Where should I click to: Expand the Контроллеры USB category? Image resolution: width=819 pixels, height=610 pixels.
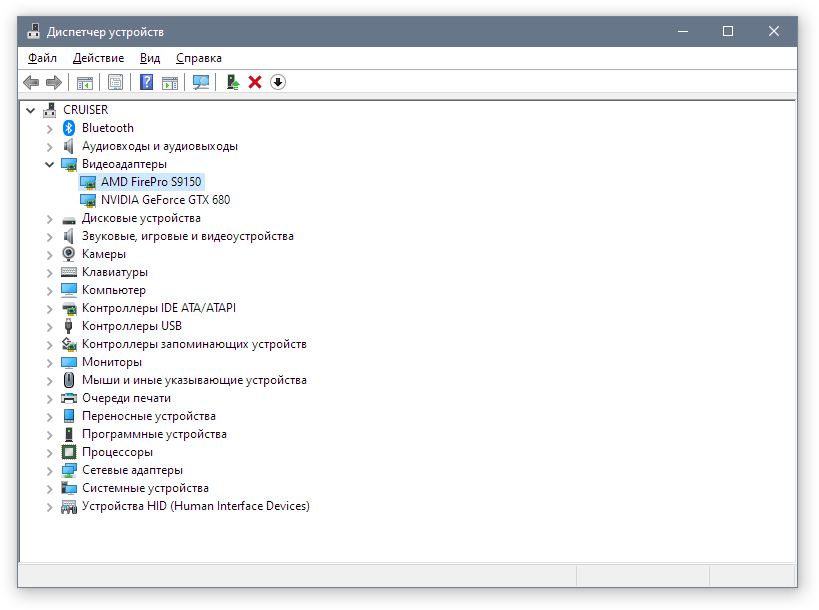[49, 325]
